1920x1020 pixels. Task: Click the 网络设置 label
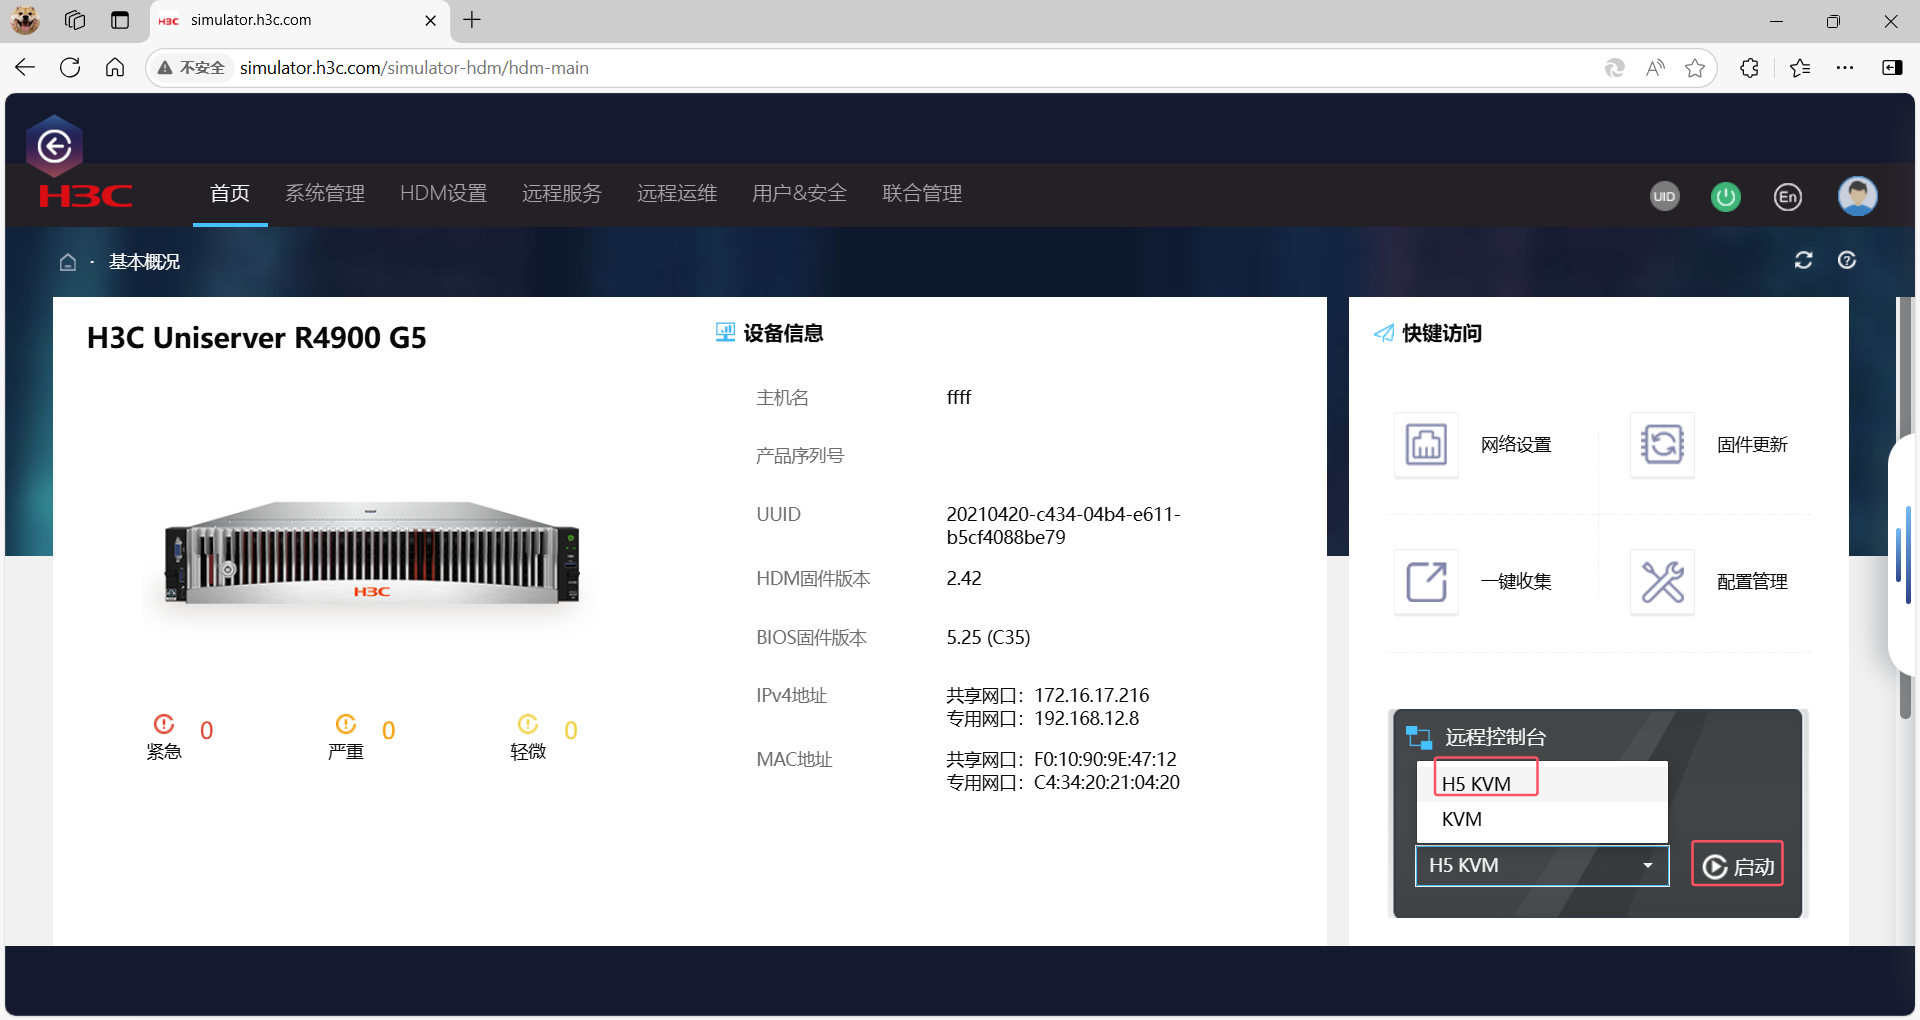[x=1516, y=444]
